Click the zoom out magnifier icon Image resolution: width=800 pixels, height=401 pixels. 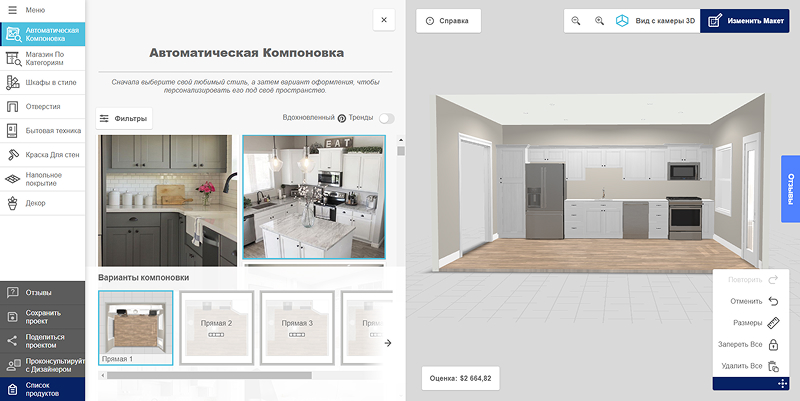pyautogui.click(x=576, y=21)
